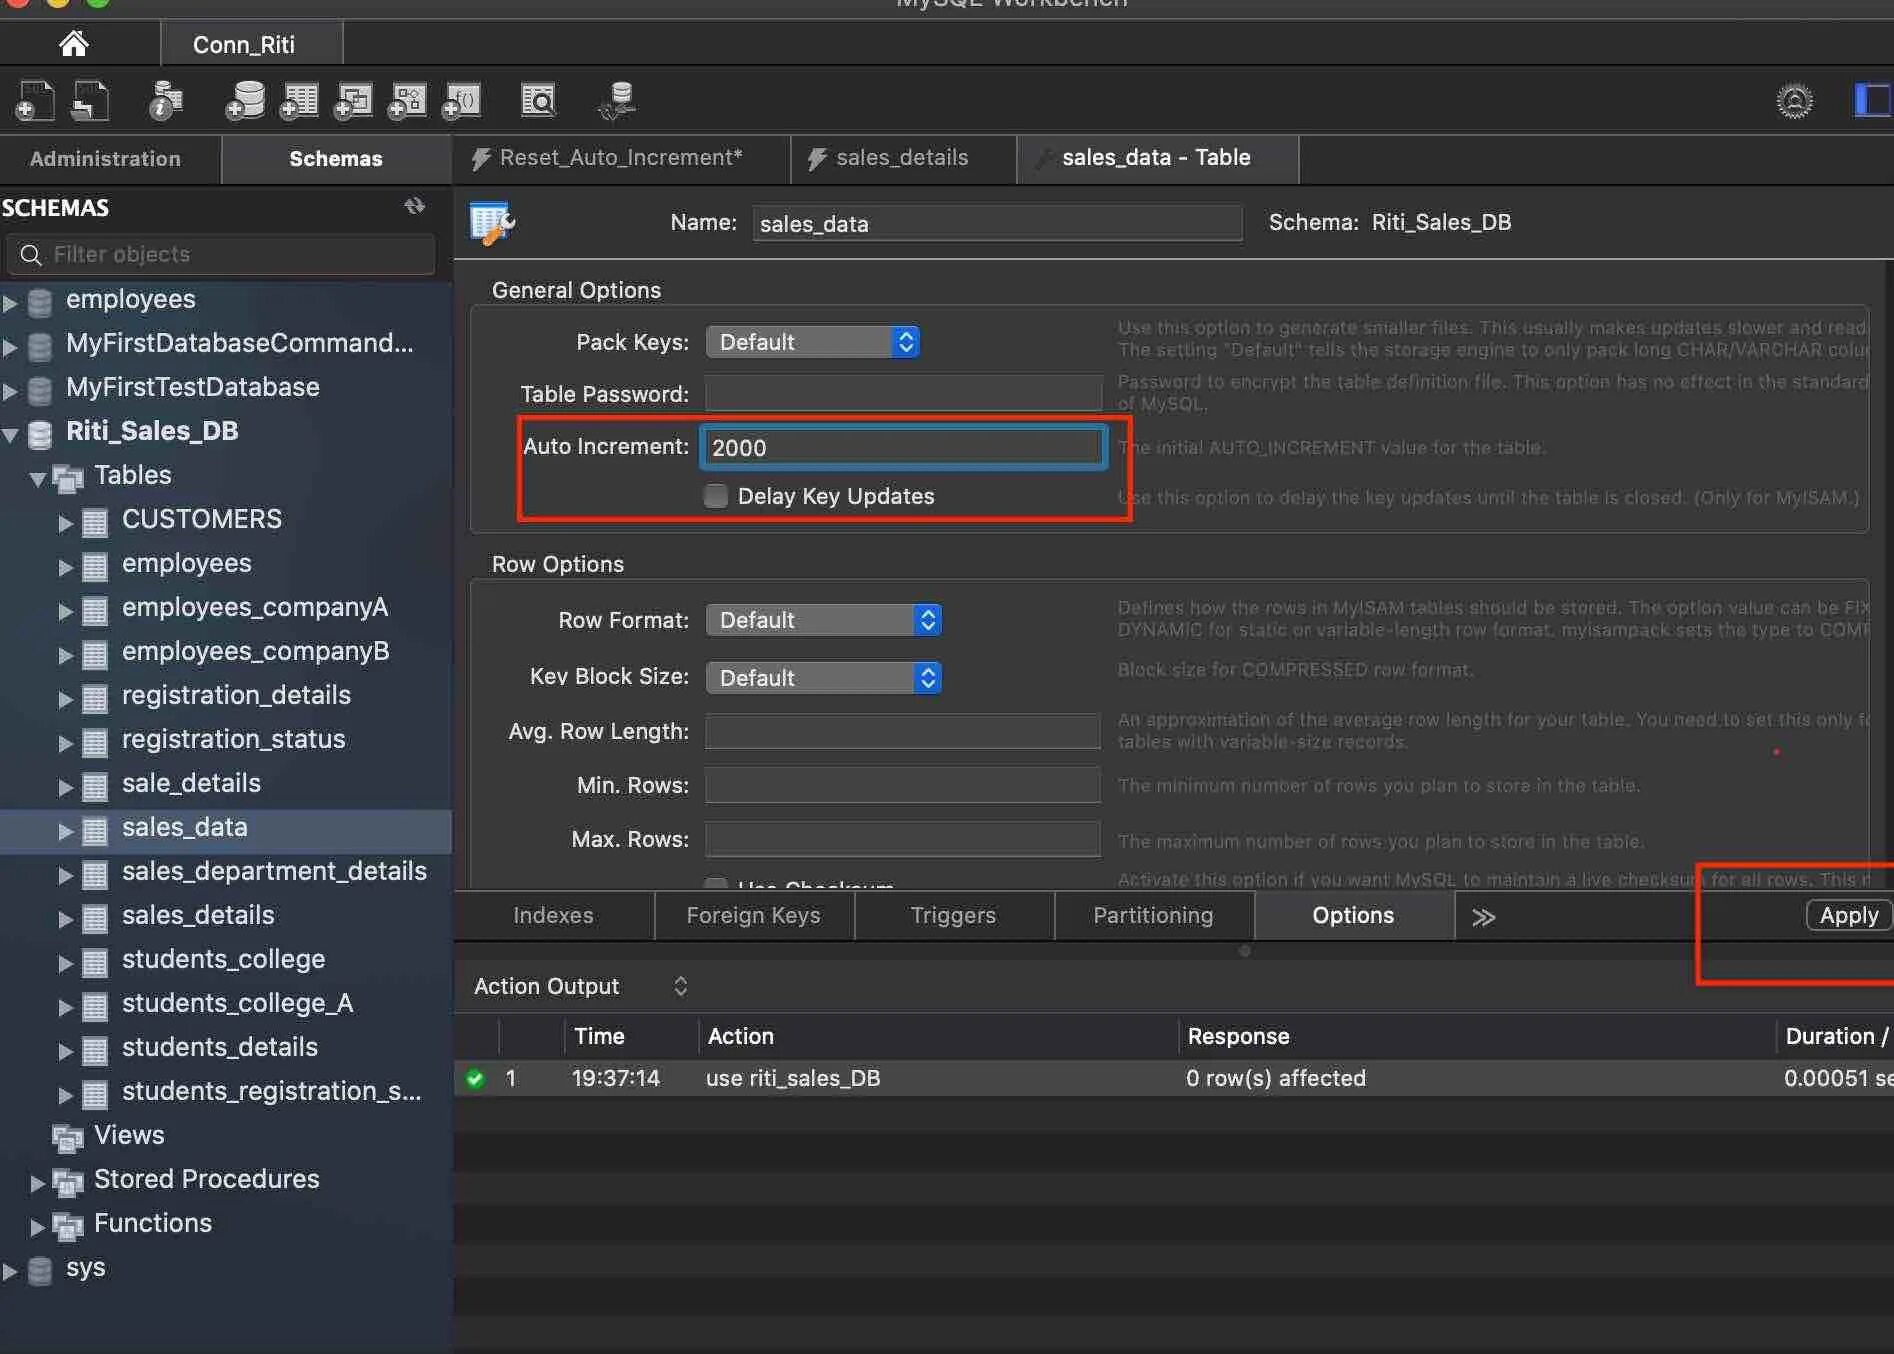Image resolution: width=1894 pixels, height=1354 pixels.
Task: Switch to the Triggers tab
Action: 954,915
